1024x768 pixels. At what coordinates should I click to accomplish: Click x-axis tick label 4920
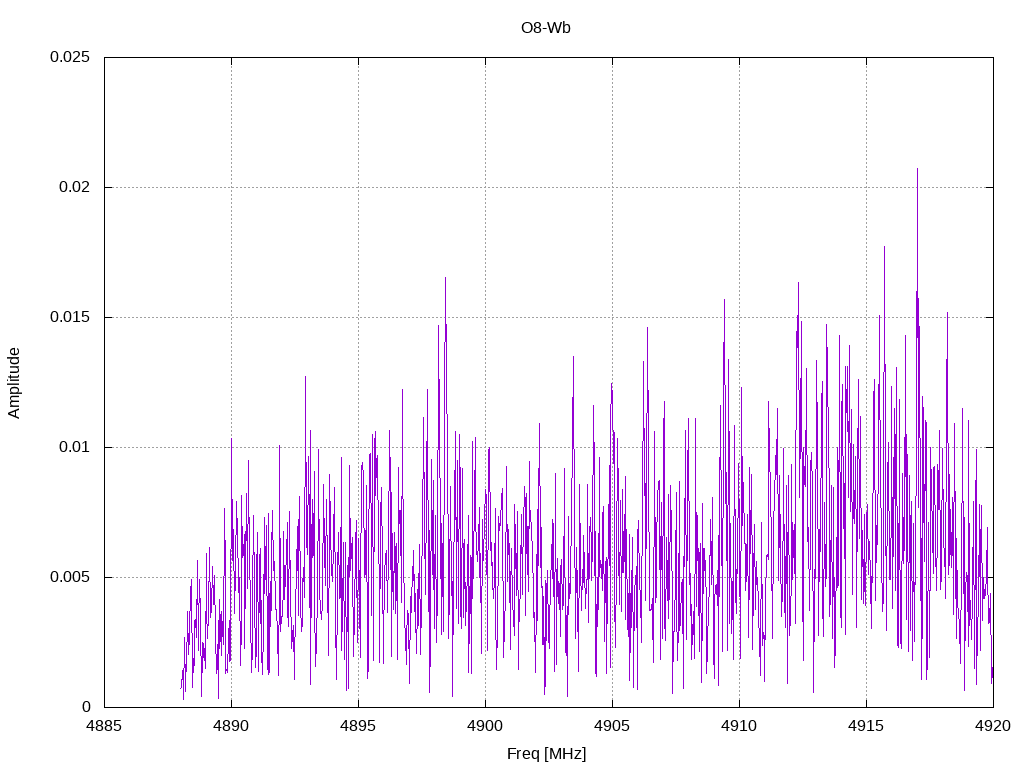point(993,726)
